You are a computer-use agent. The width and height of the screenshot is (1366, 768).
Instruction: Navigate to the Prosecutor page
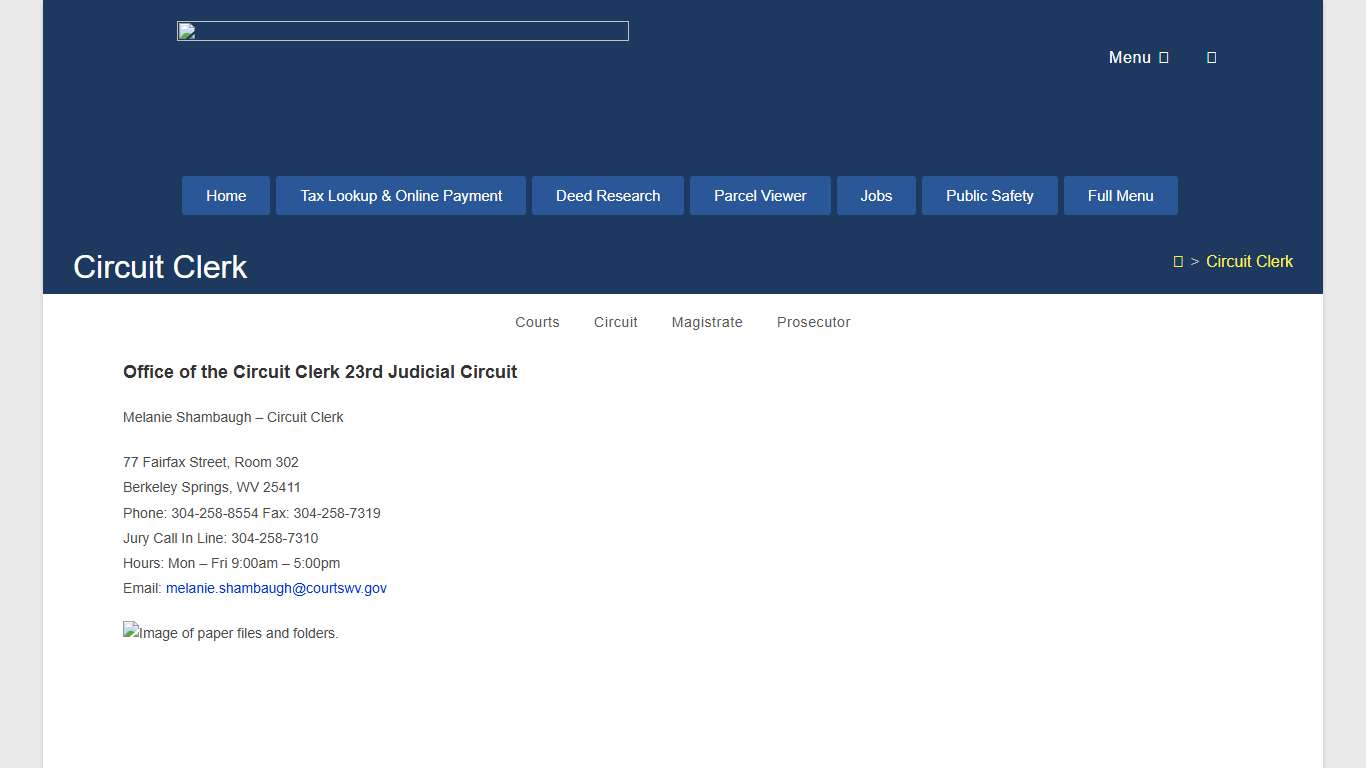(813, 322)
